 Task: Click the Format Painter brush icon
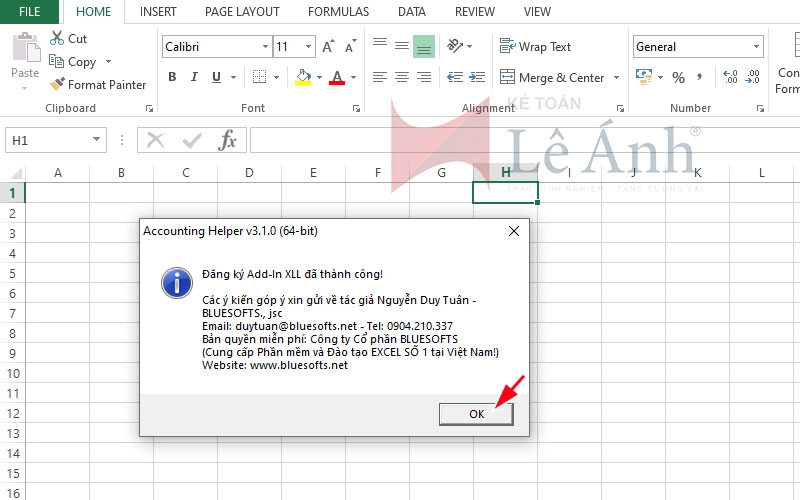point(57,85)
